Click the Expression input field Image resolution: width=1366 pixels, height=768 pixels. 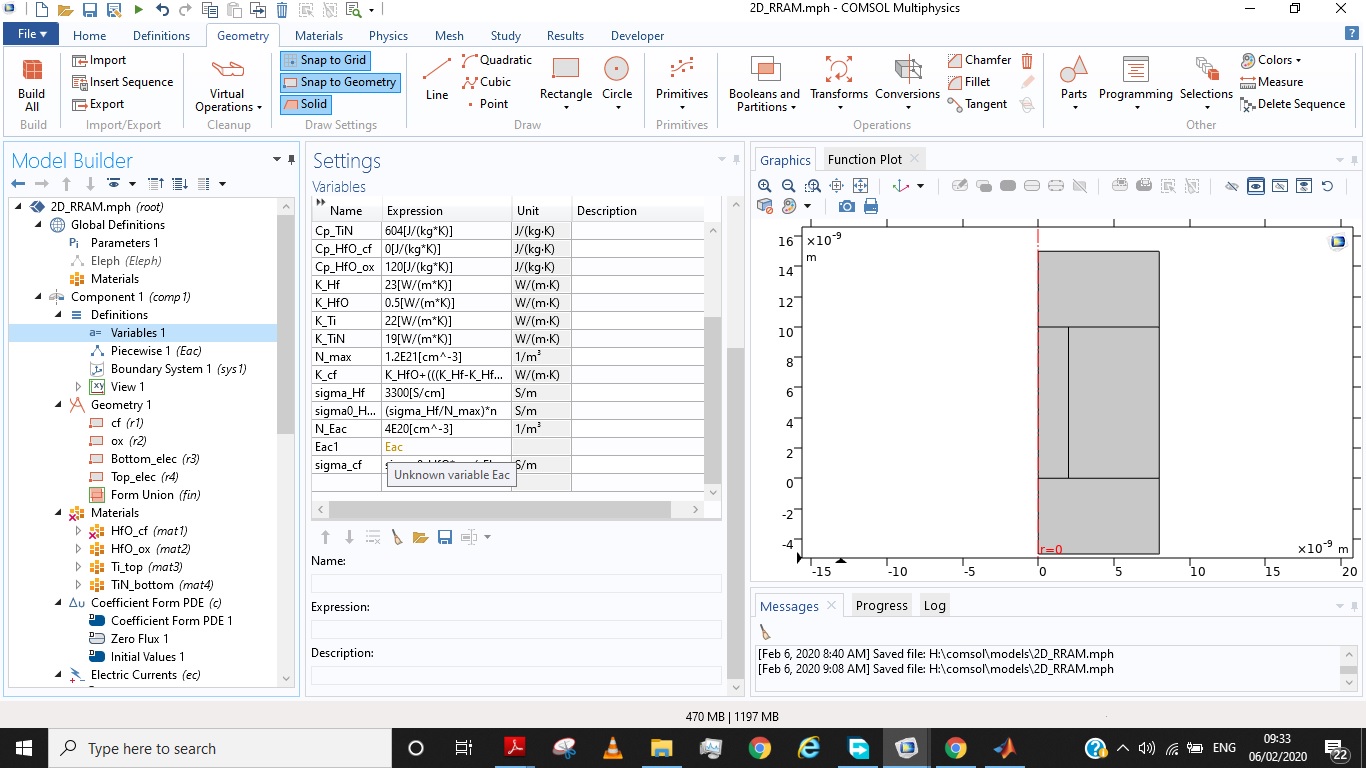tap(515, 629)
